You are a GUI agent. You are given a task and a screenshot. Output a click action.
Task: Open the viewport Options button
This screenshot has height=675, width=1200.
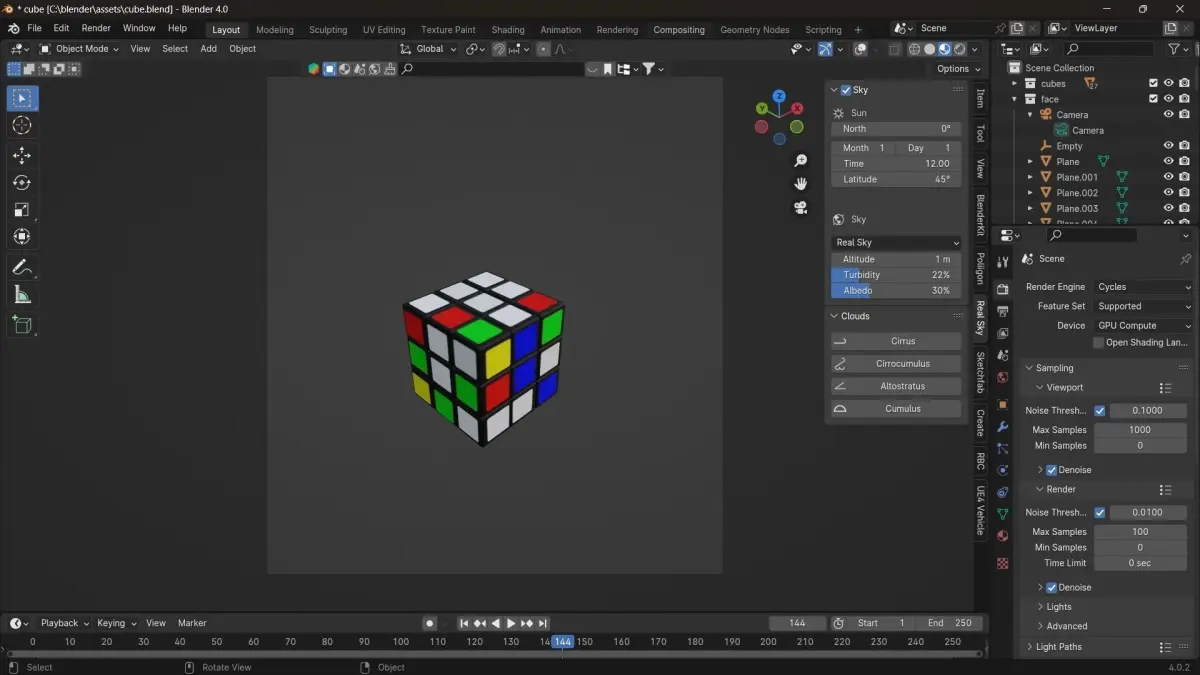click(x=958, y=69)
